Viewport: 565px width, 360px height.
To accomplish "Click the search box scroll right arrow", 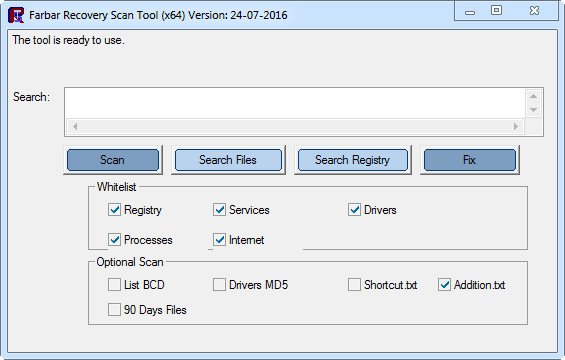I will click(516, 126).
